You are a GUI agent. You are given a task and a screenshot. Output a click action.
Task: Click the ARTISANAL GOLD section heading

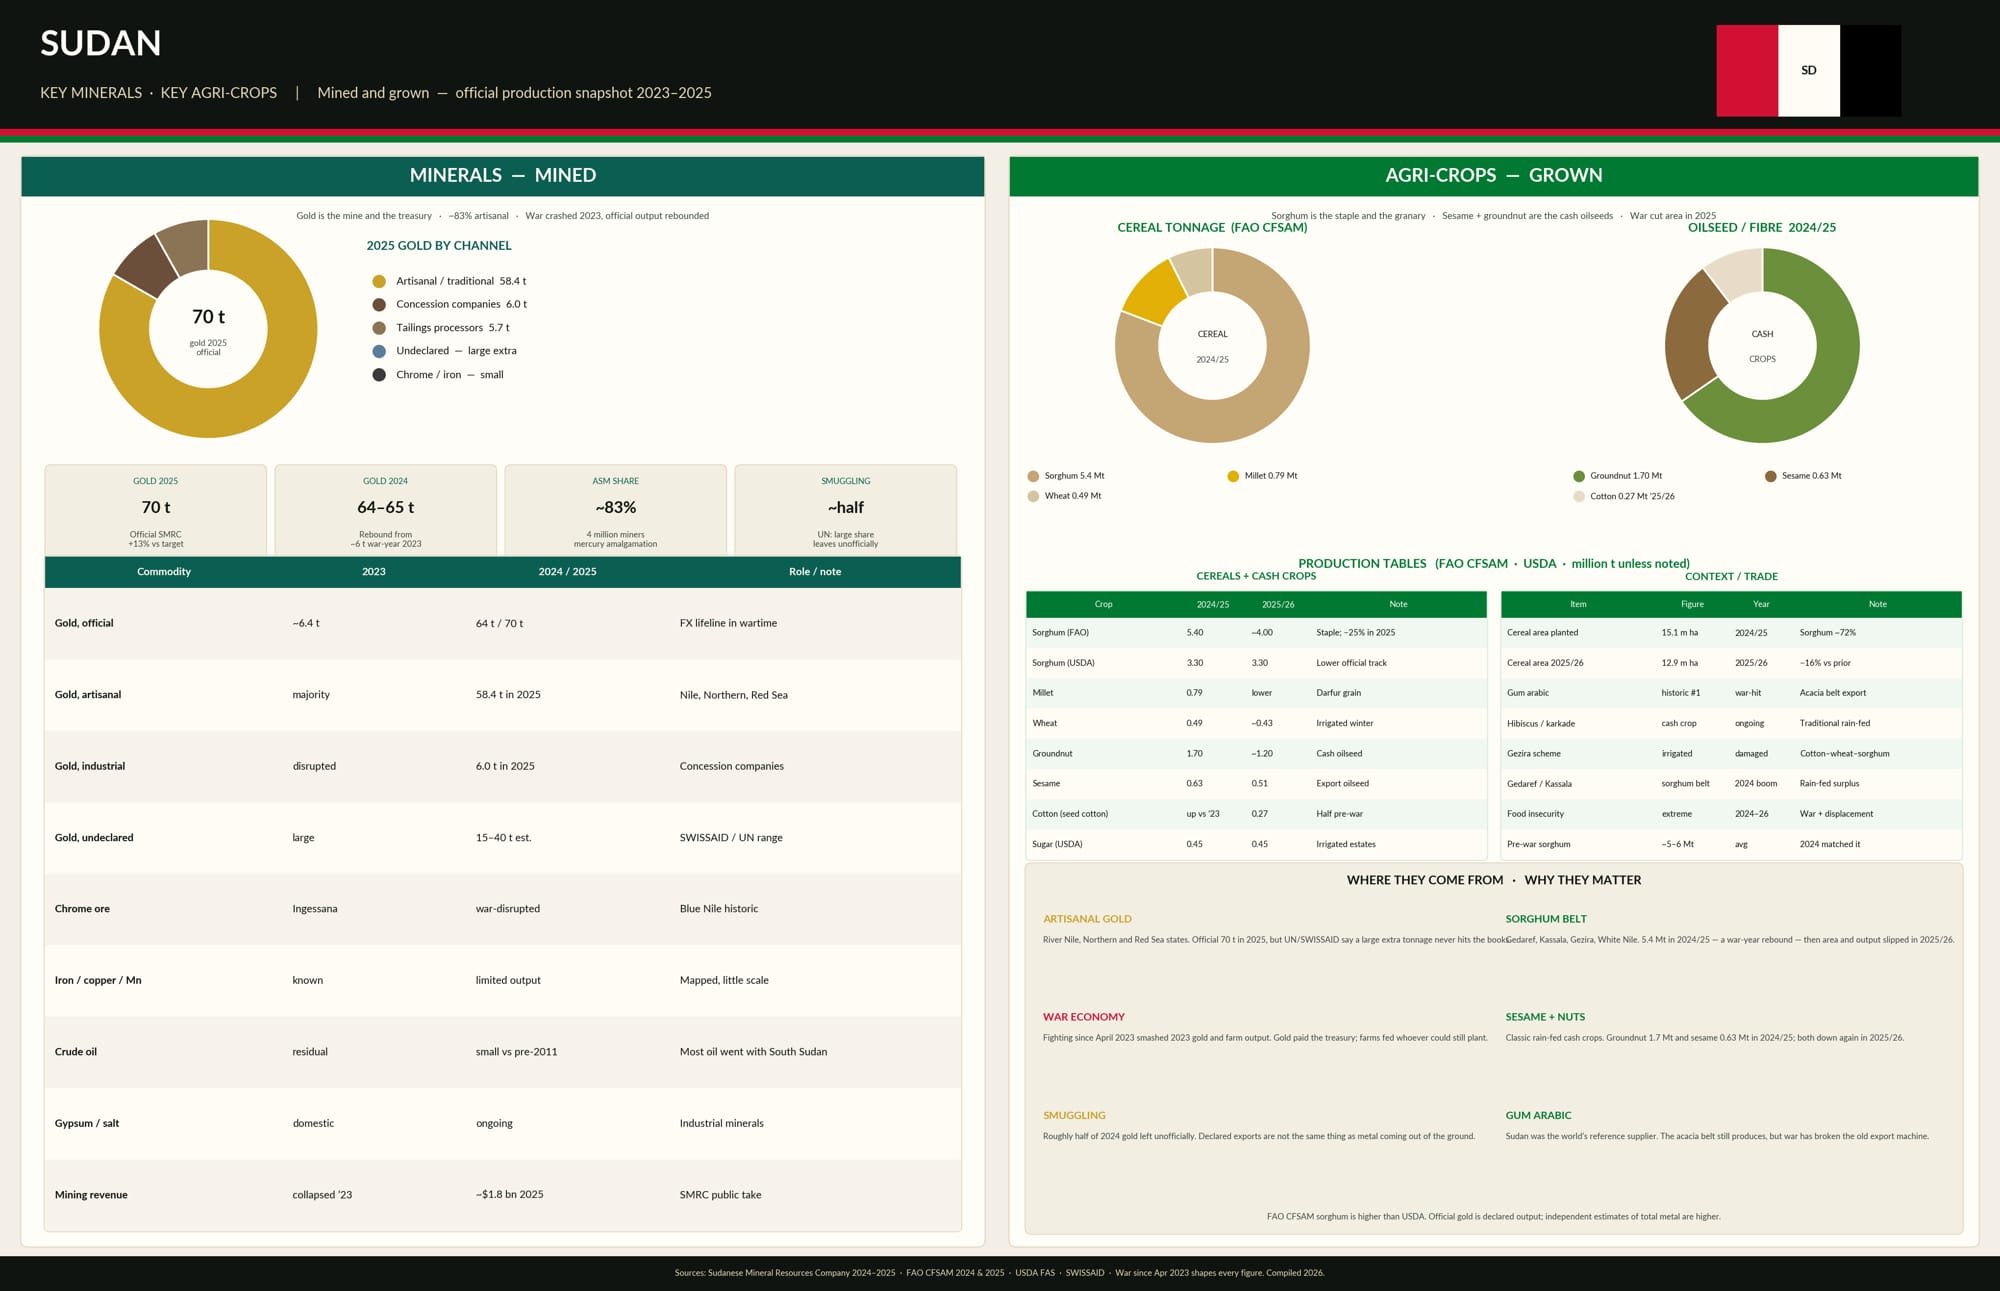pos(1087,919)
